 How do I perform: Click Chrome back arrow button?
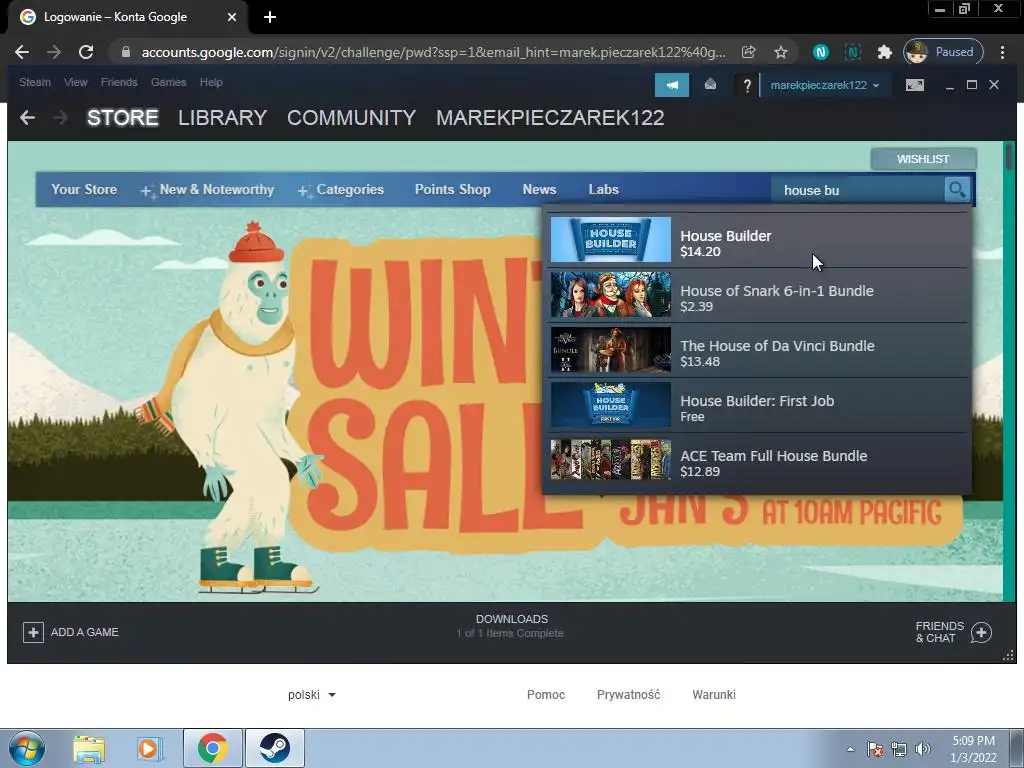(22, 52)
